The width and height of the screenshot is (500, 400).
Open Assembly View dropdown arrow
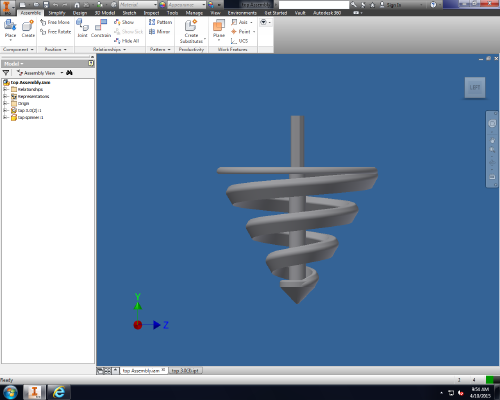62,73
